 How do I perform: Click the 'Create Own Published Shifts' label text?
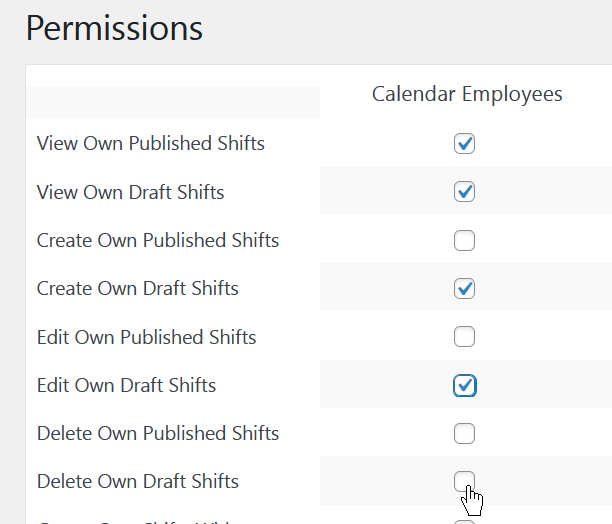[158, 240]
